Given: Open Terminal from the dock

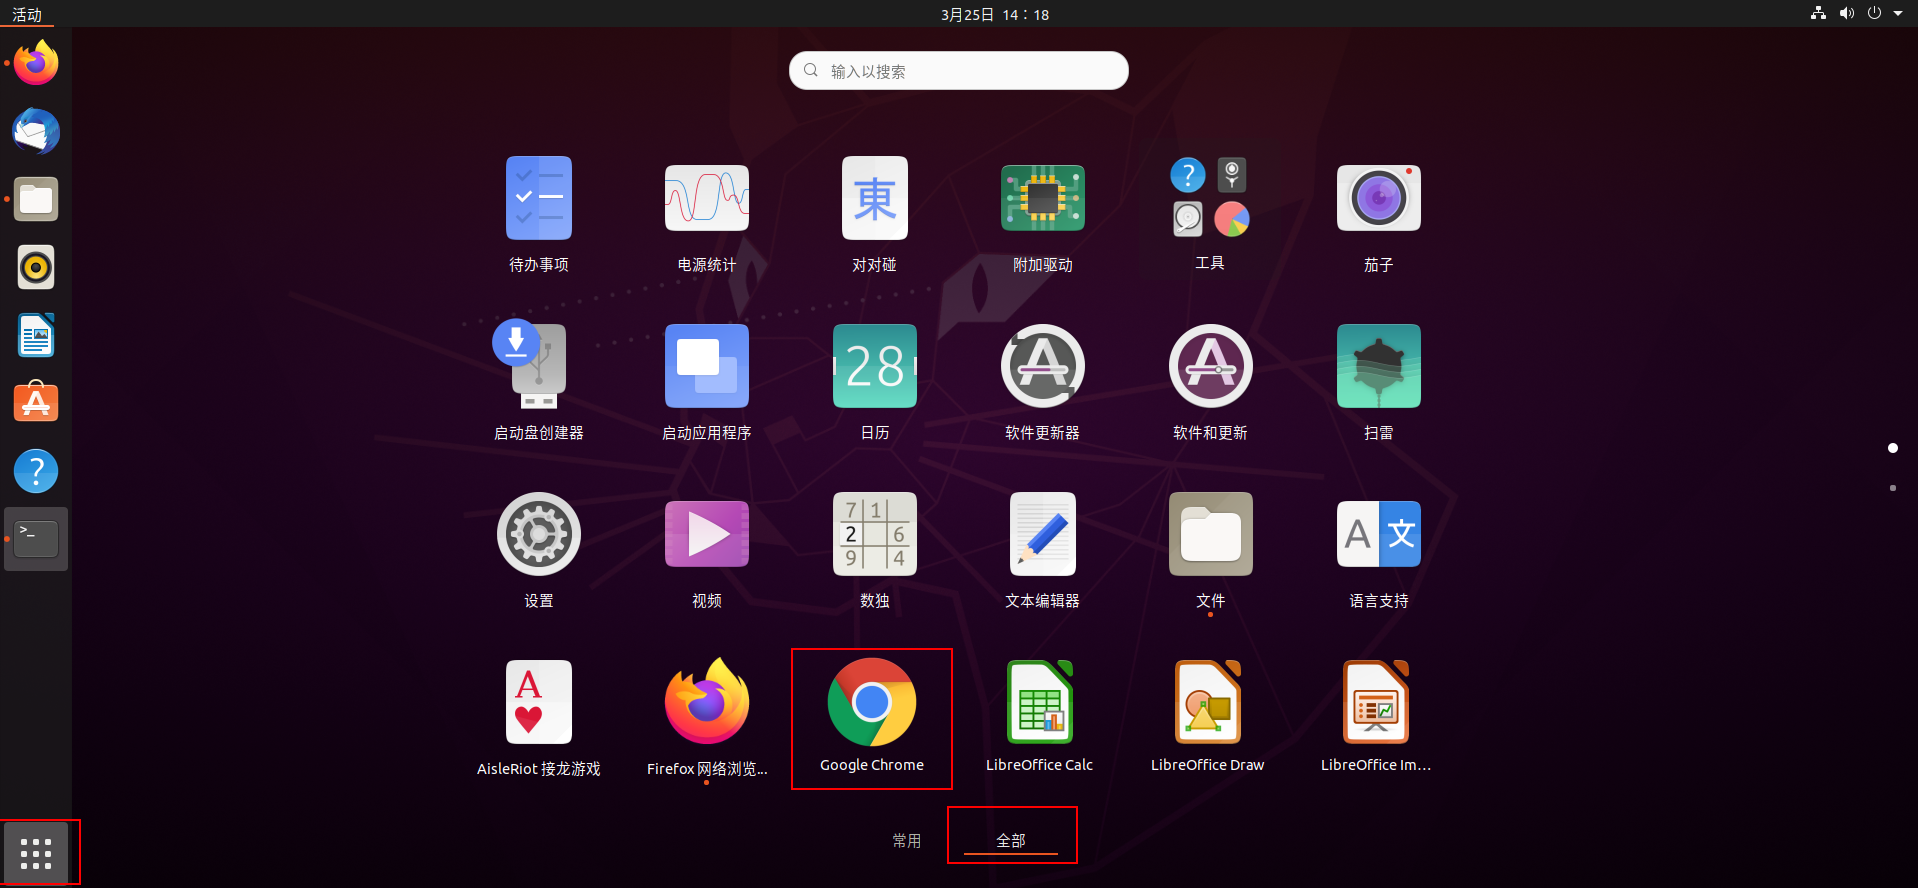Looking at the screenshot, I should tap(36, 539).
